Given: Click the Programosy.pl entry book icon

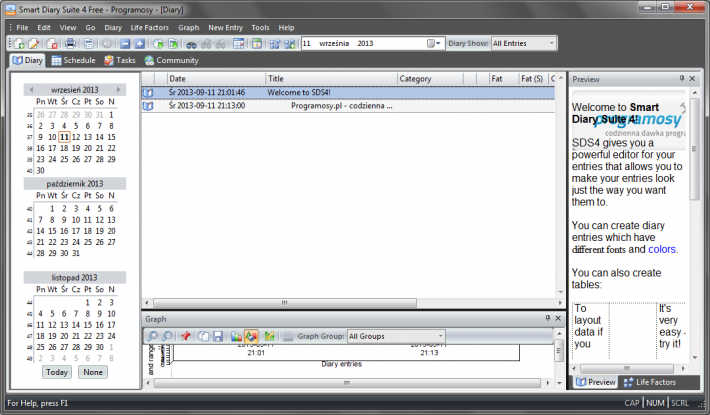Looking at the screenshot, I should click(x=148, y=106).
